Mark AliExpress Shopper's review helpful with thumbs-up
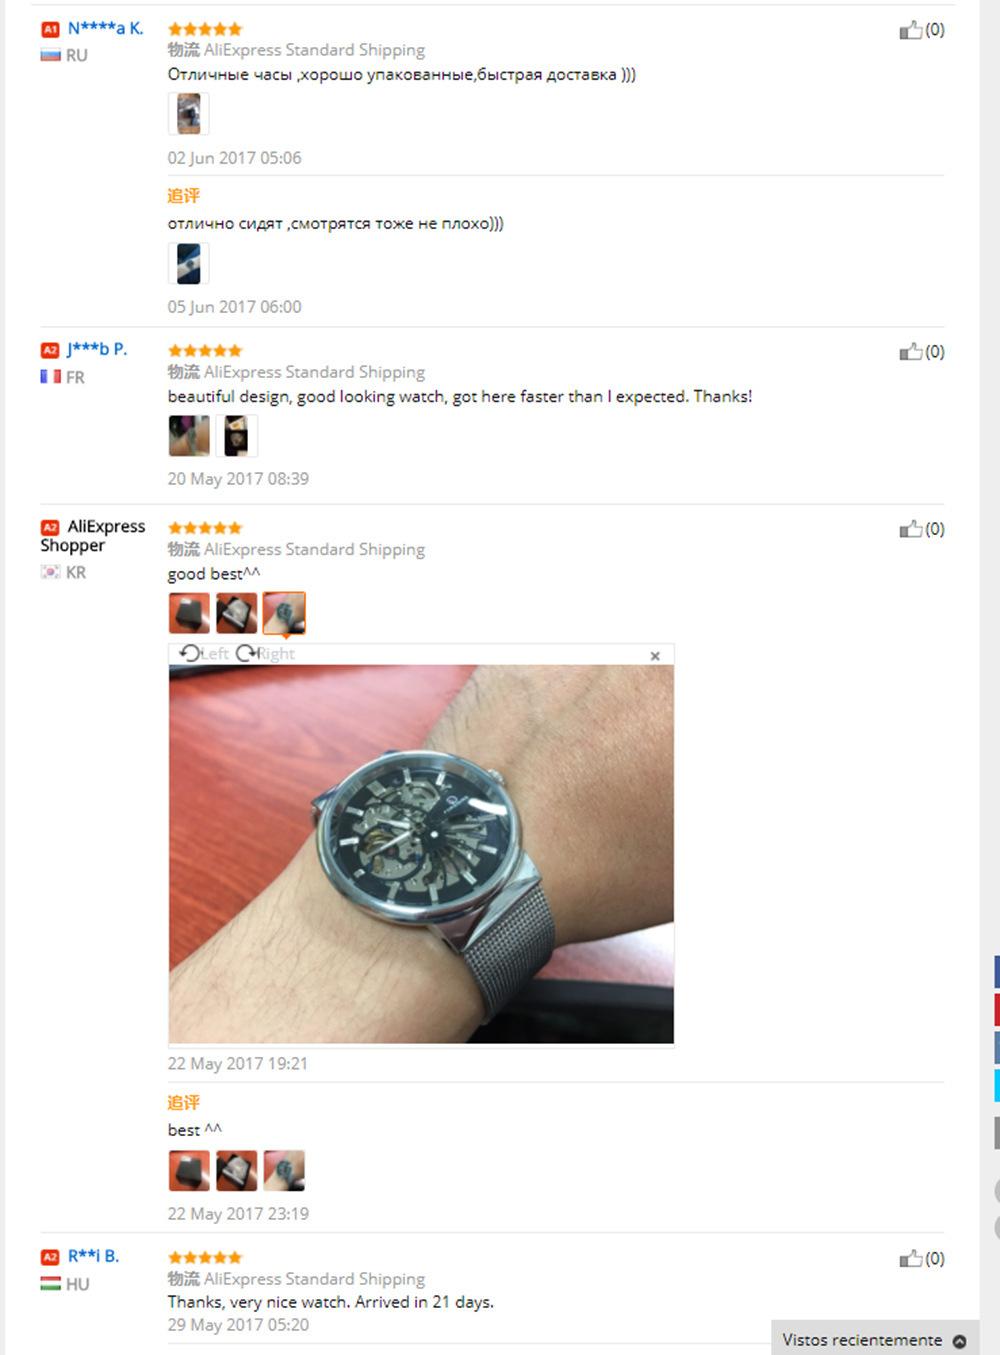The image size is (1000, 1355). click(910, 529)
